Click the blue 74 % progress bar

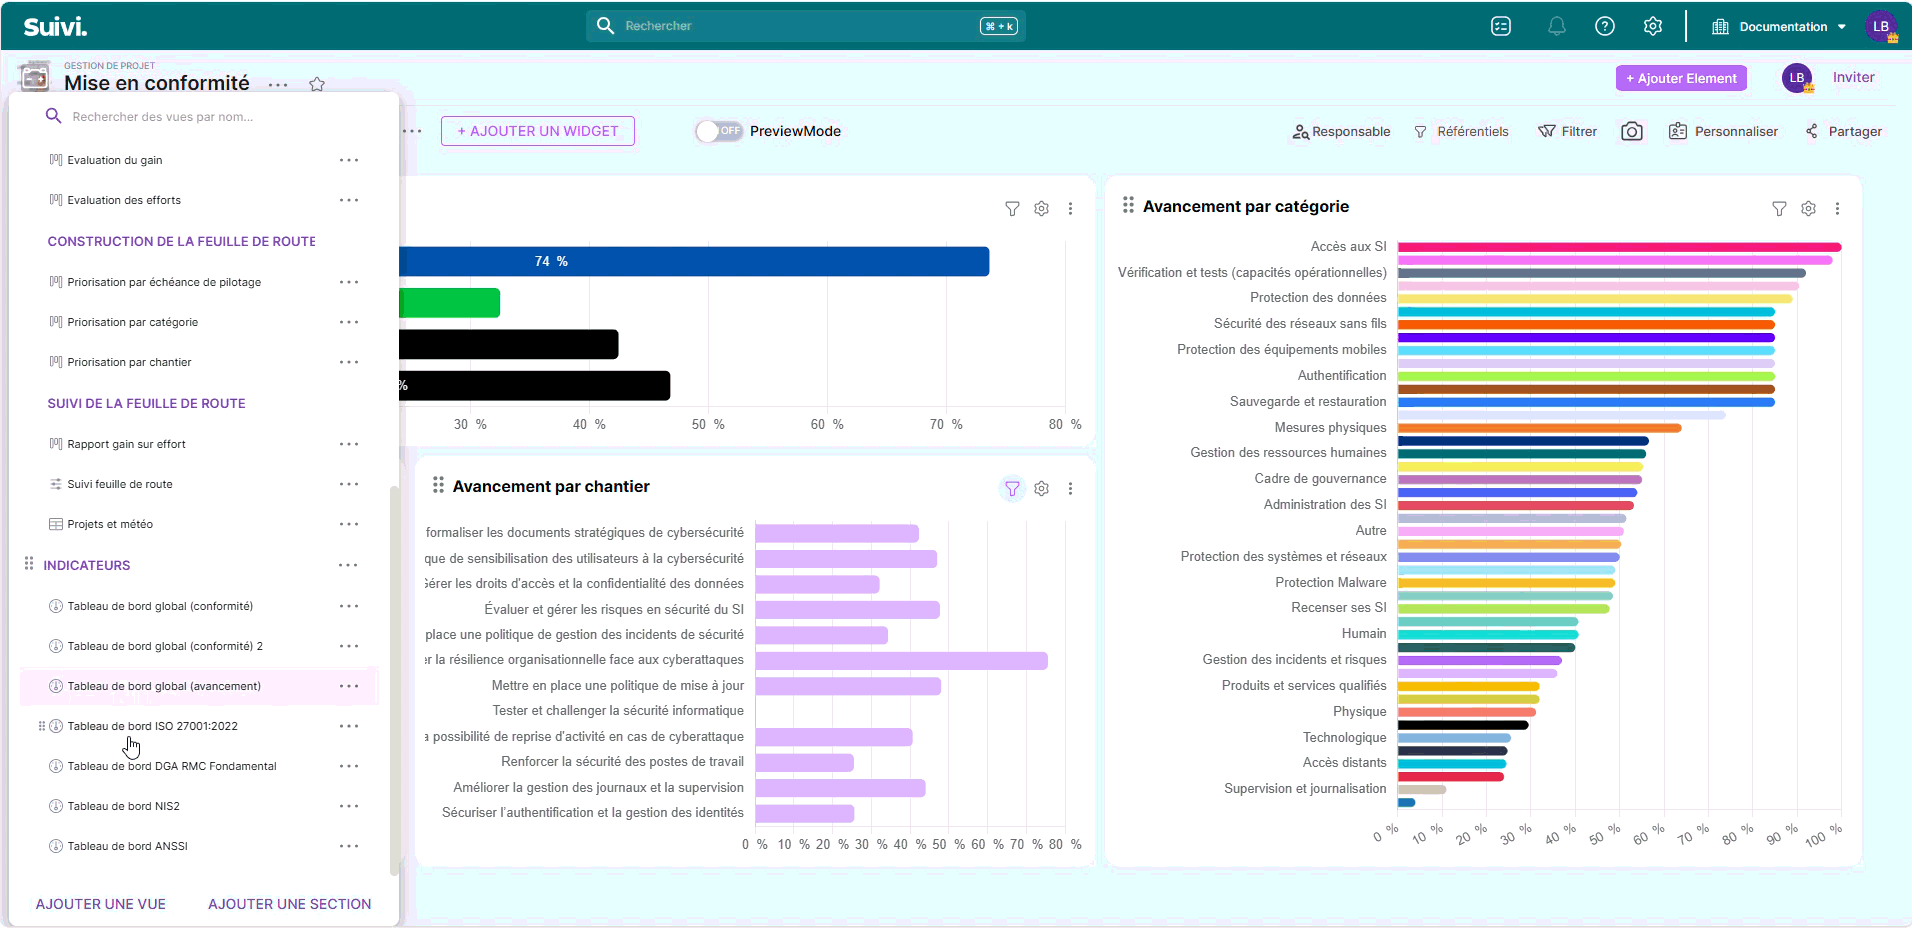[x=693, y=262]
